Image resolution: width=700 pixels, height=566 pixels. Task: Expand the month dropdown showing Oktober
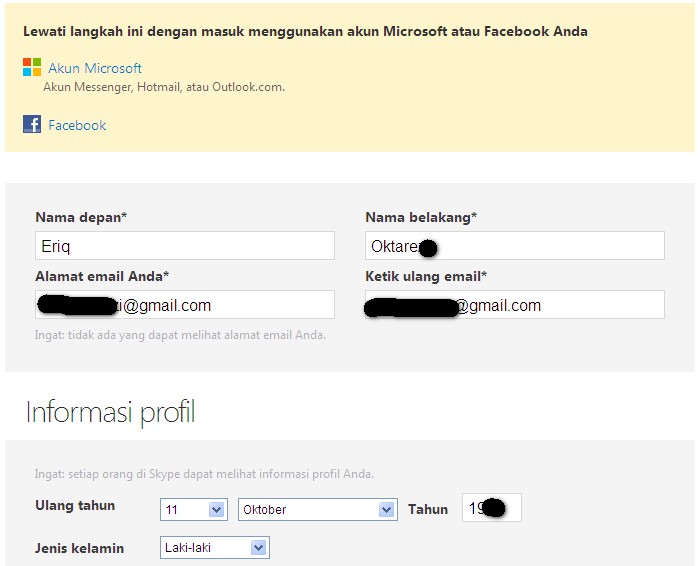pos(317,509)
